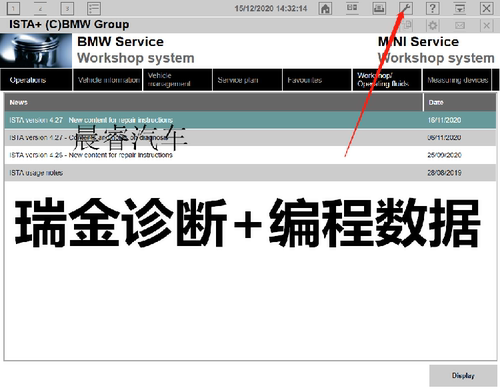Select the 'ISTA usage notes' row

[250, 173]
